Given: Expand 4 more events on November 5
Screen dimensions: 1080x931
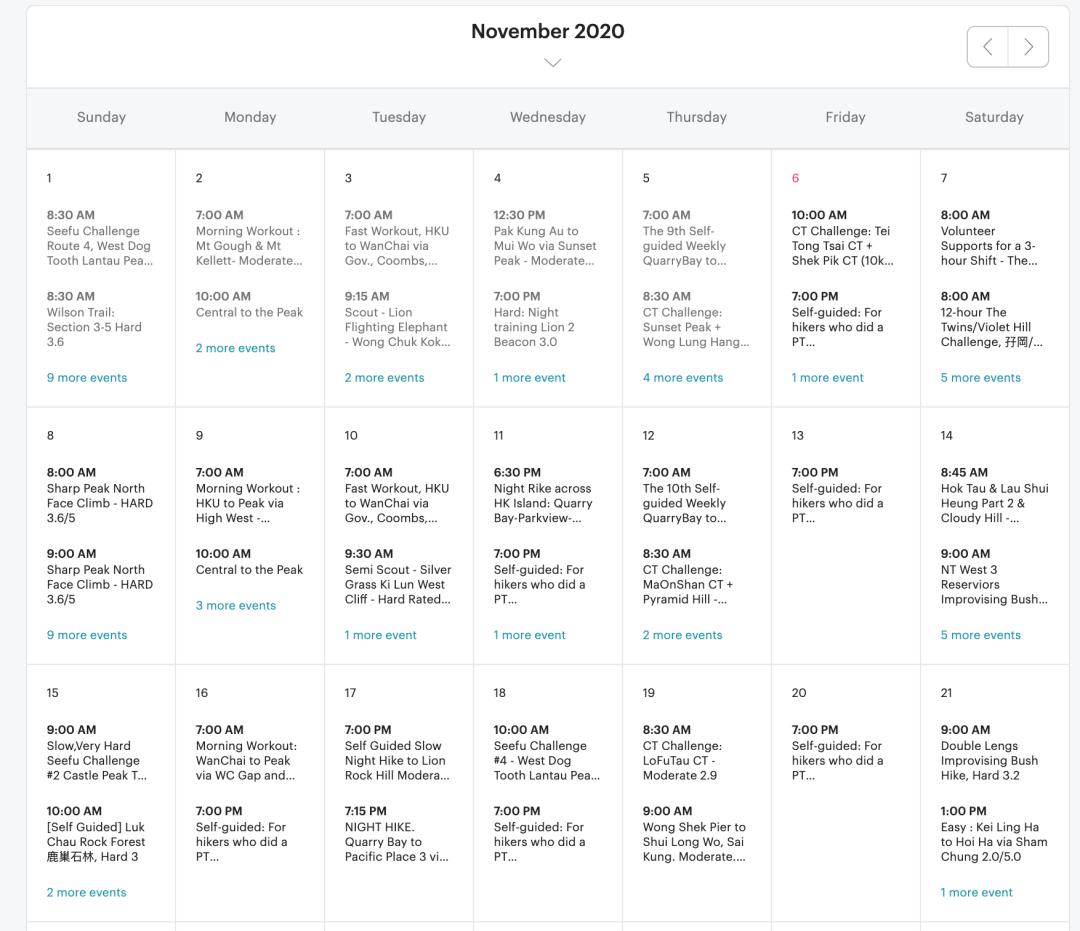Looking at the screenshot, I should (x=682, y=378).
